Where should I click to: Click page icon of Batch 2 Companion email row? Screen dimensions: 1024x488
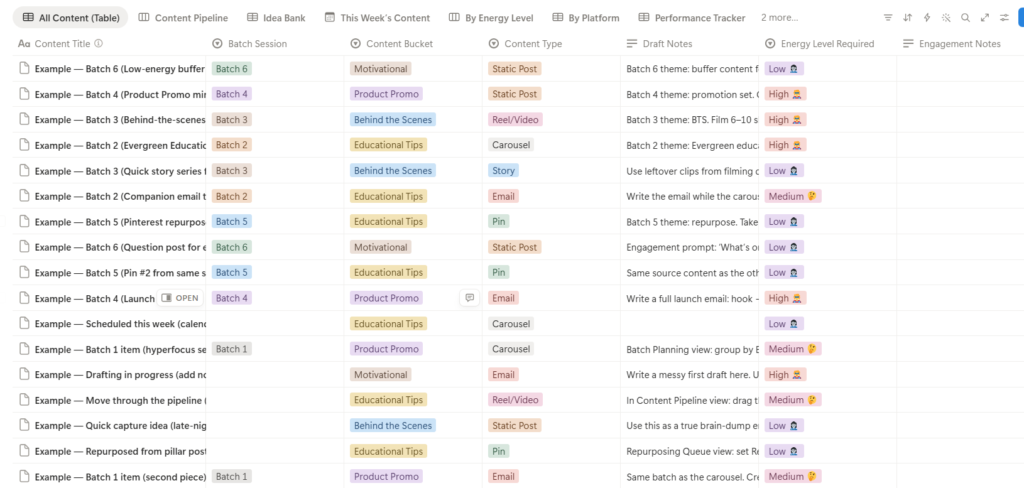(x=24, y=196)
